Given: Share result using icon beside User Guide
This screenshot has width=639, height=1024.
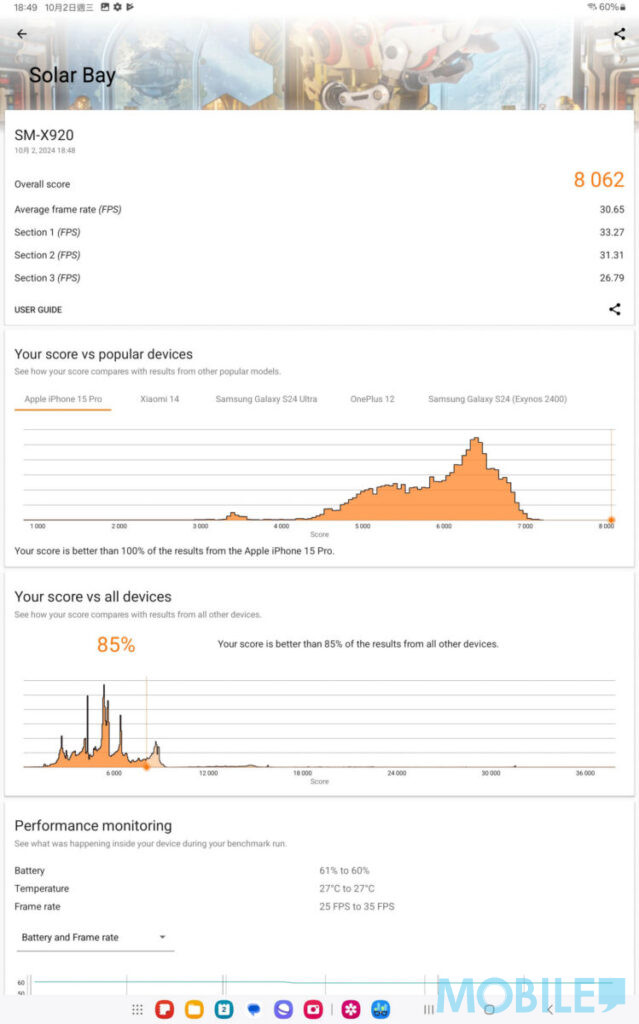Looking at the screenshot, I should click(x=614, y=309).
